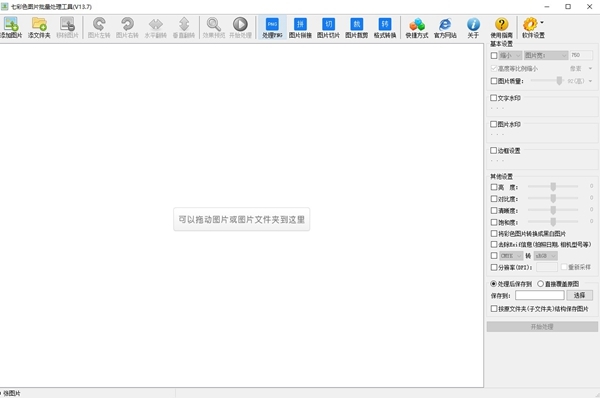The height and width of the screenshot is (398, 600).
Task: Click the 对比度 contrast slider
Action: 553,198
